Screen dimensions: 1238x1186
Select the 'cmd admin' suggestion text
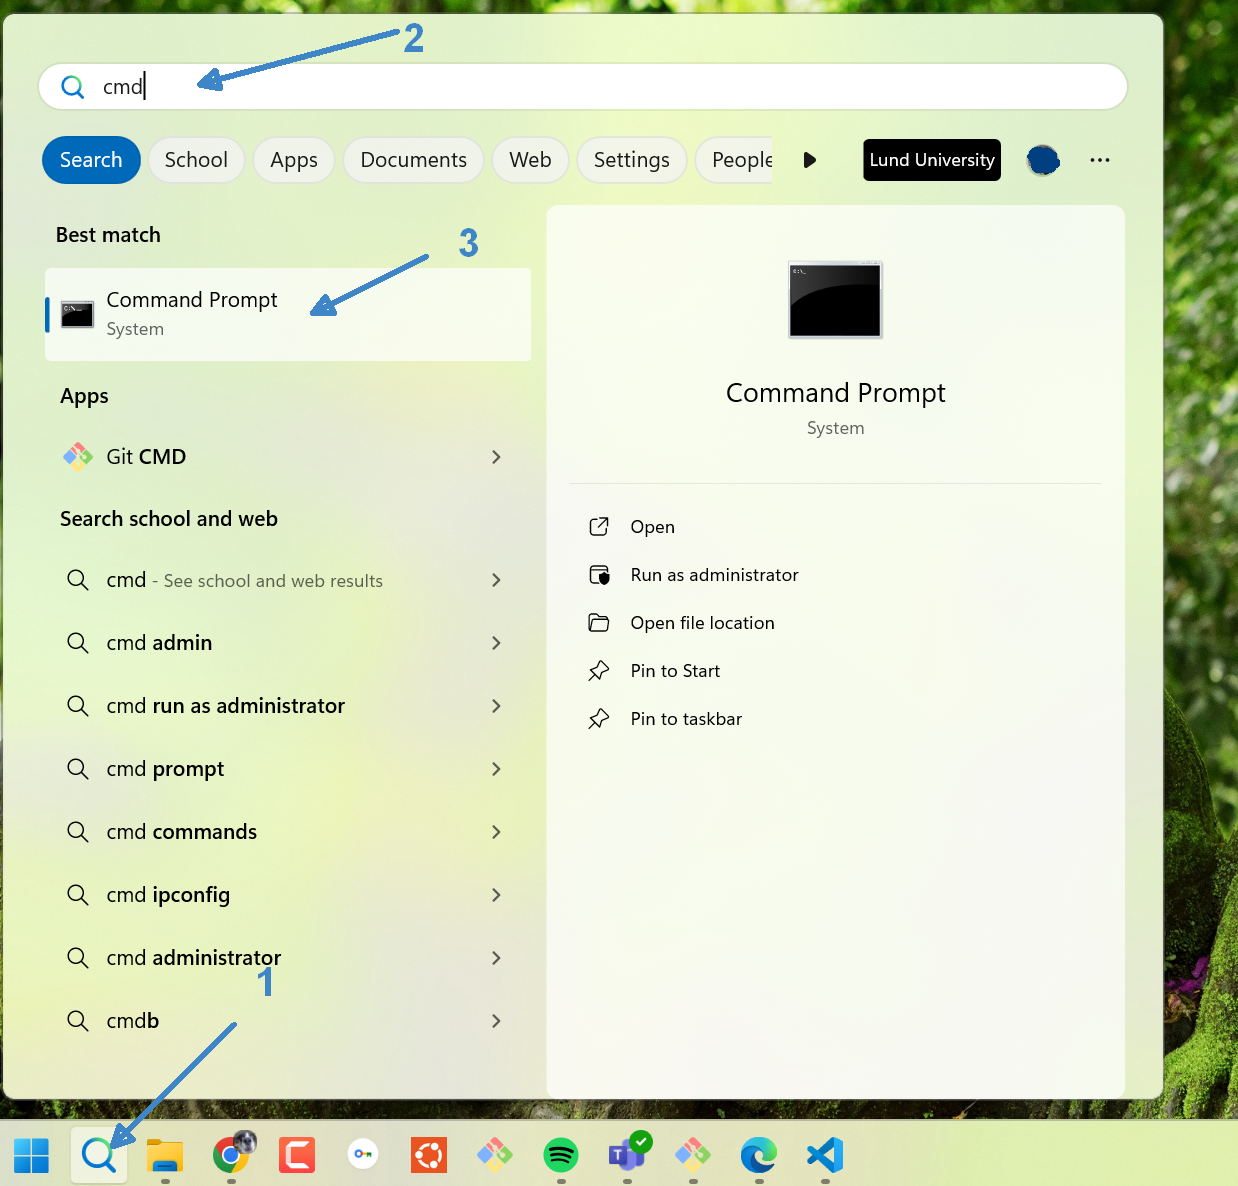pos(159,643)
